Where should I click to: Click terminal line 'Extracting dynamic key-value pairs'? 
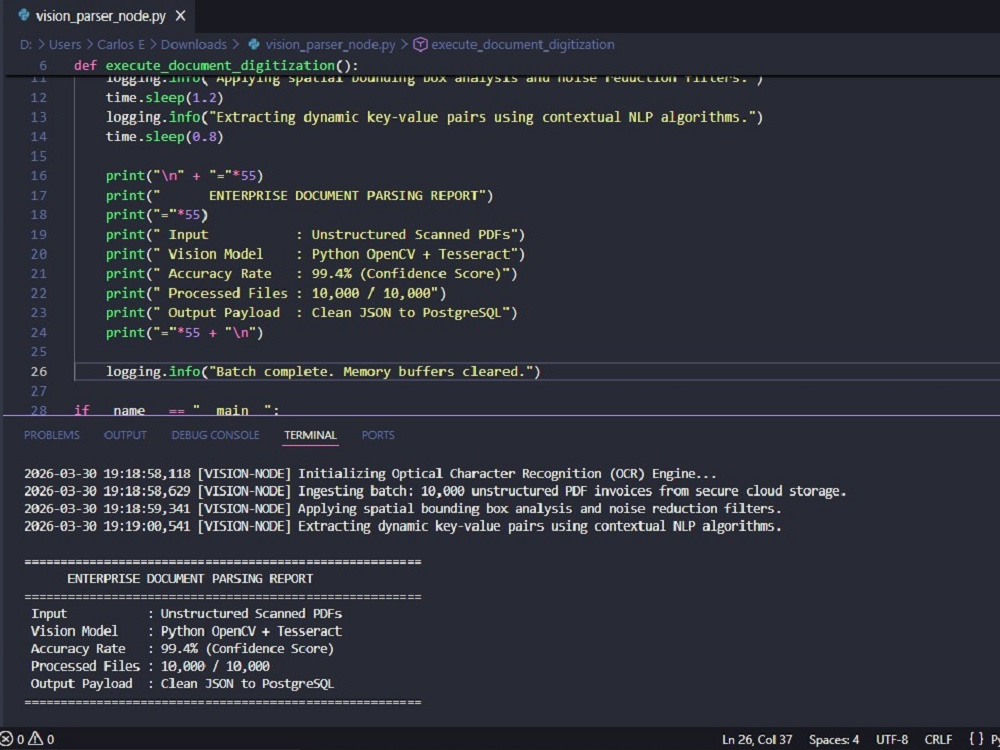[403, 526]
